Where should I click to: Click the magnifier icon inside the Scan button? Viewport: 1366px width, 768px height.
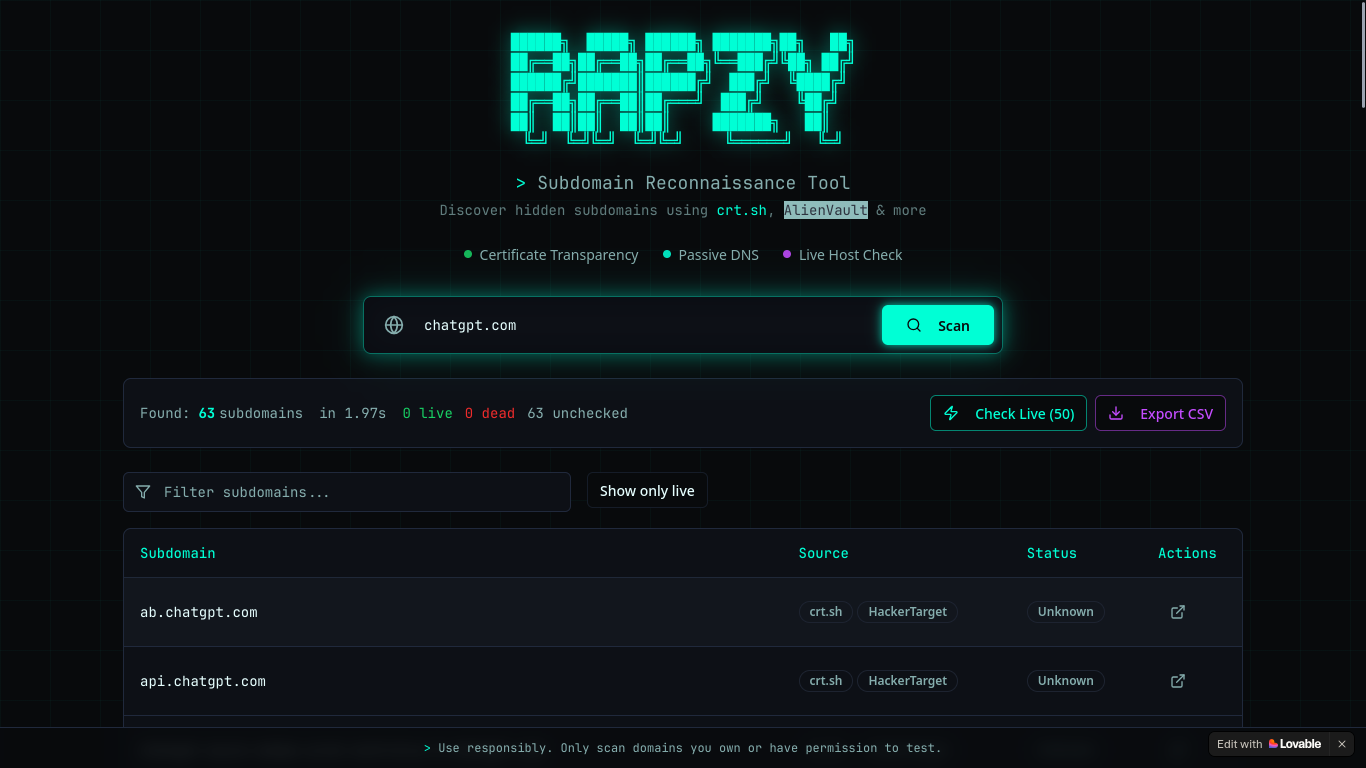pyautogui.click(x=913, y=325)
